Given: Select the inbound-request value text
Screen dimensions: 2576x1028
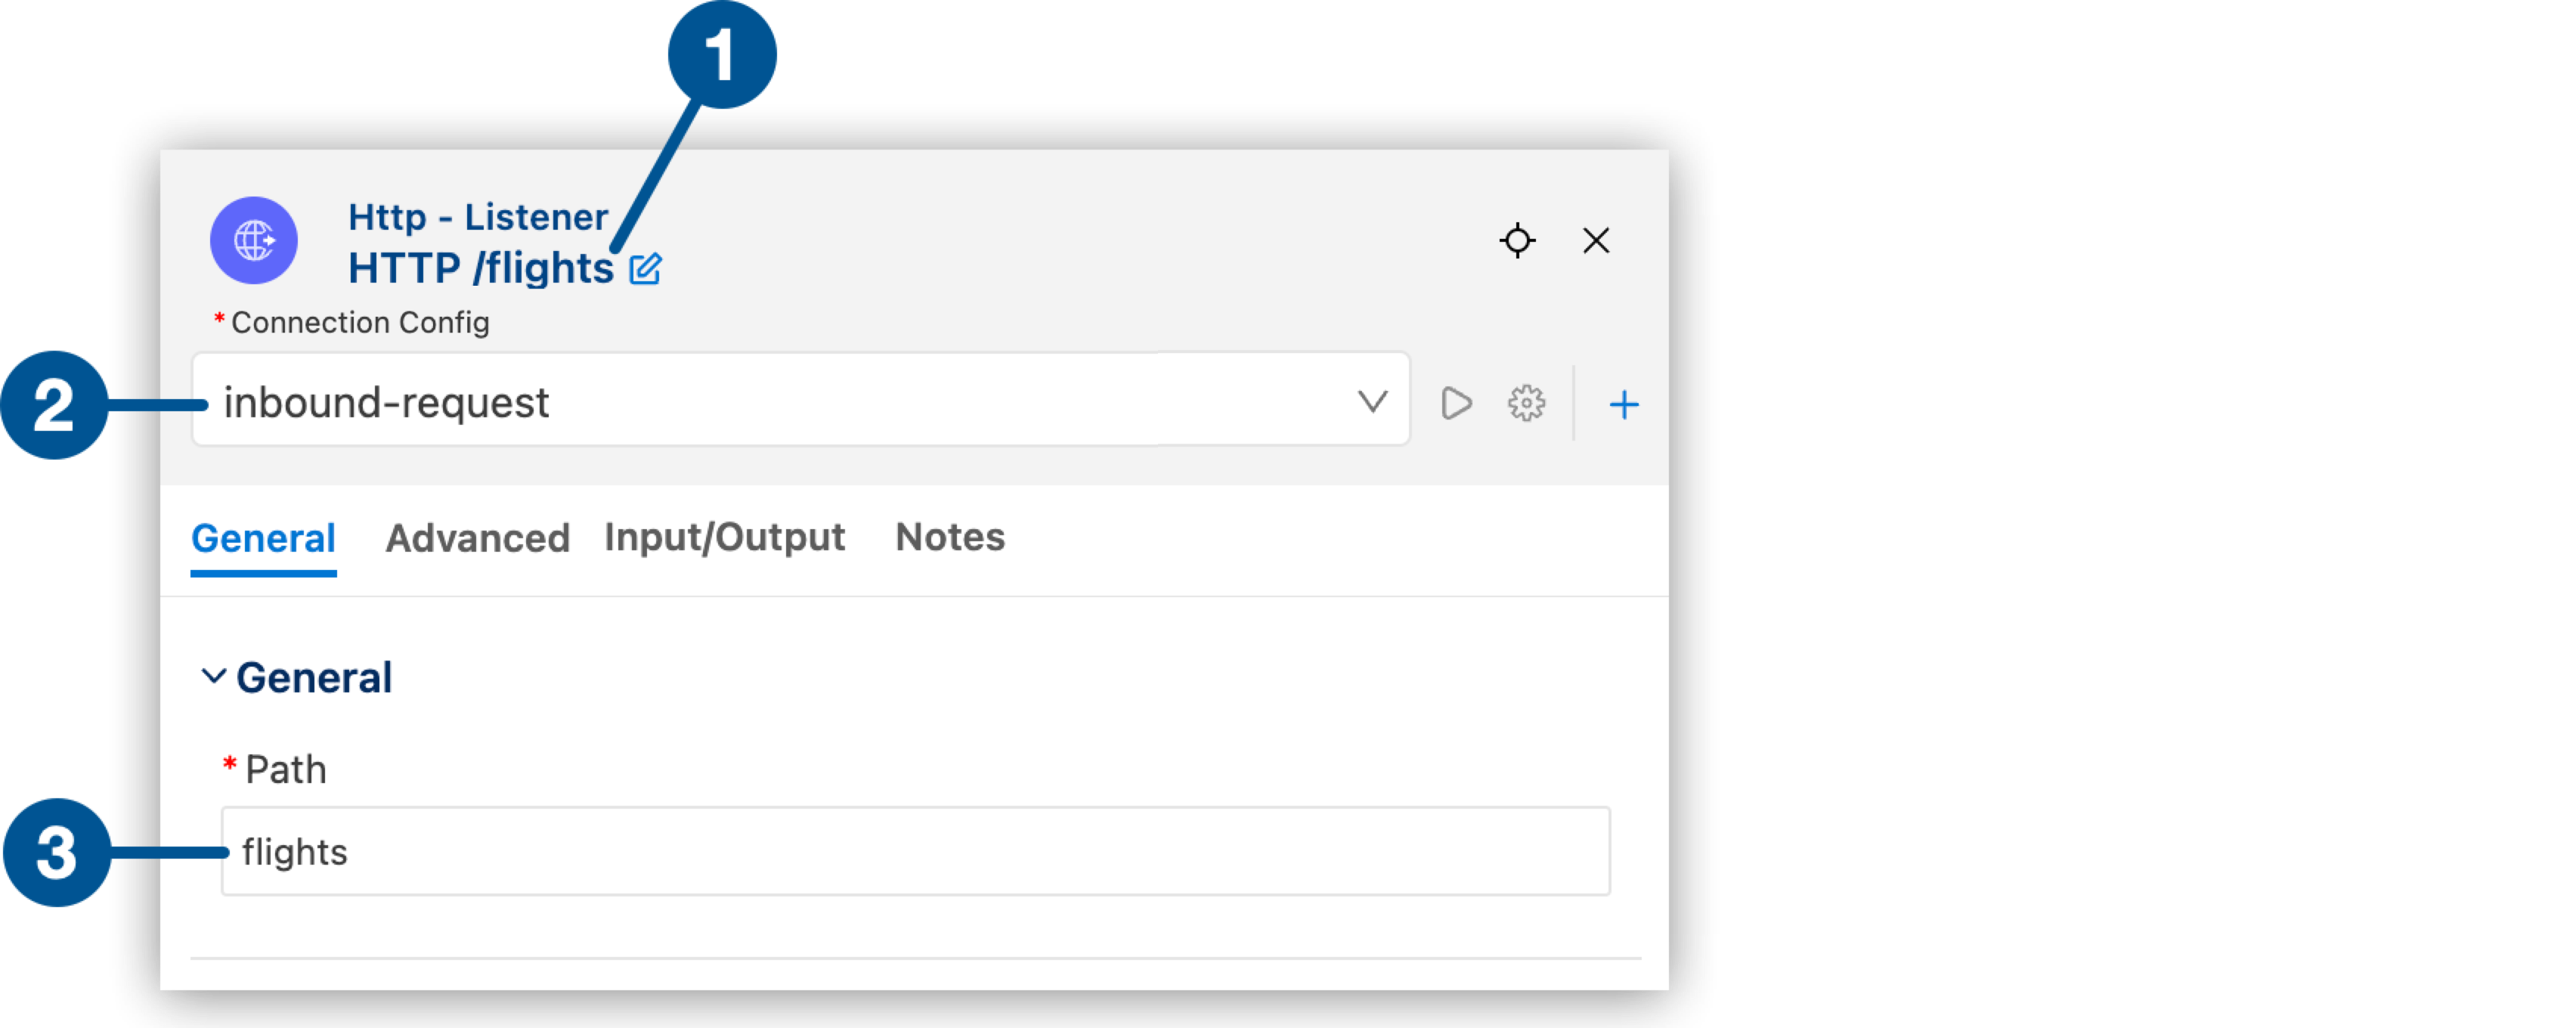Looking at the screenshot, I should pyautogui.click(x=386, y=401).
